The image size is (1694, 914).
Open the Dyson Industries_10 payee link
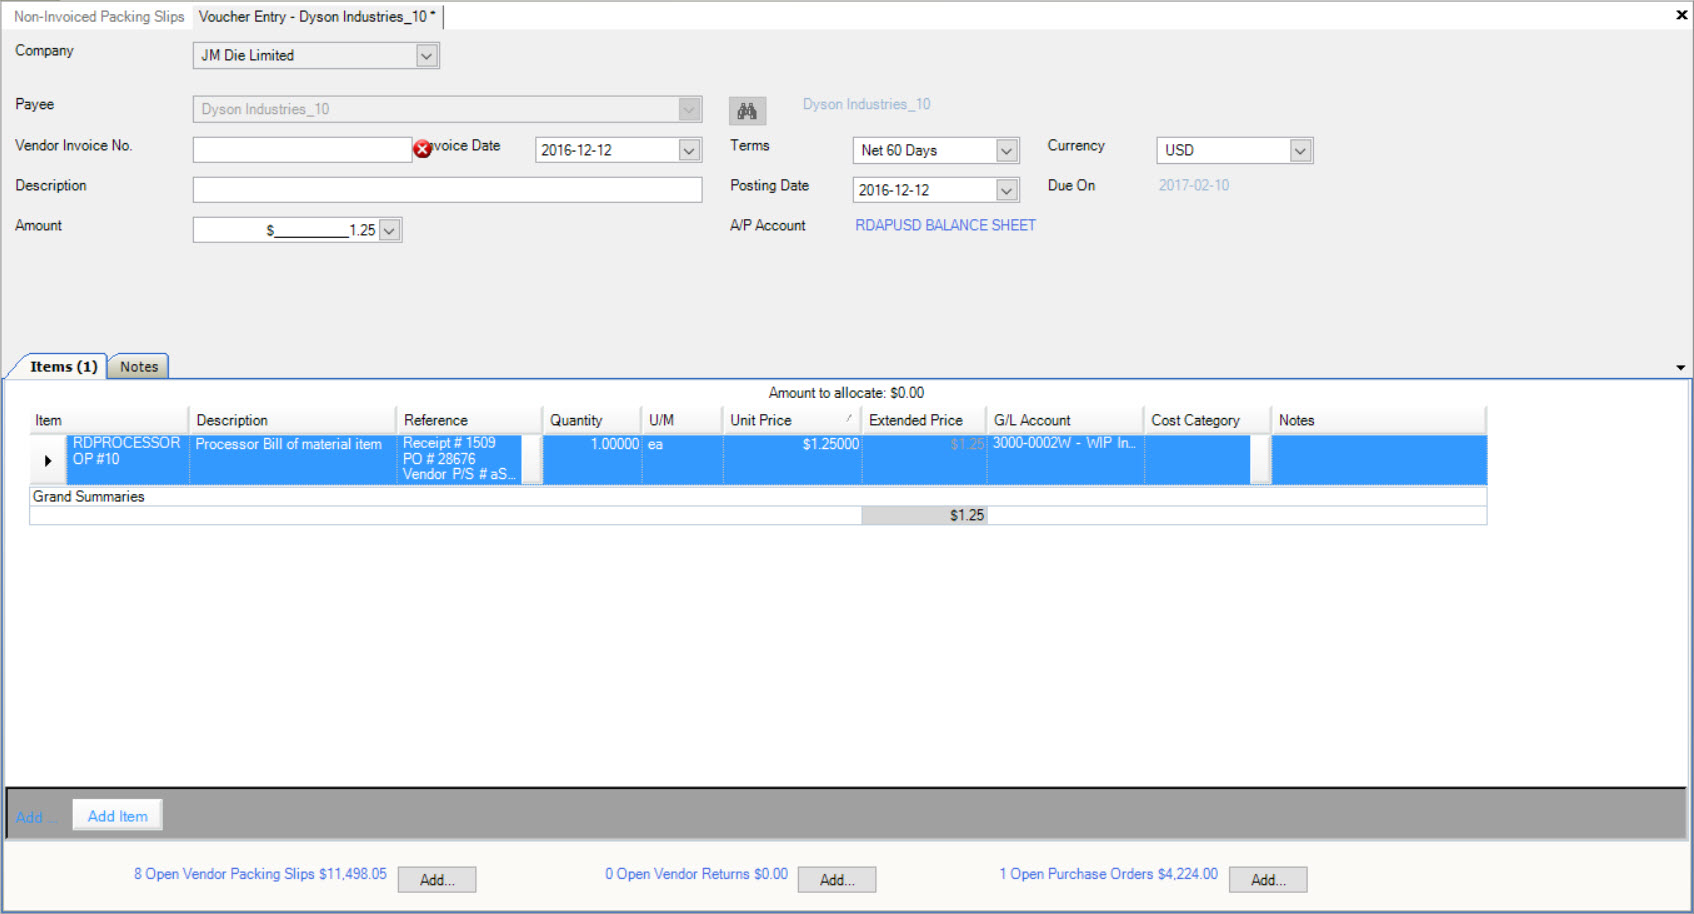pos(866,104)
